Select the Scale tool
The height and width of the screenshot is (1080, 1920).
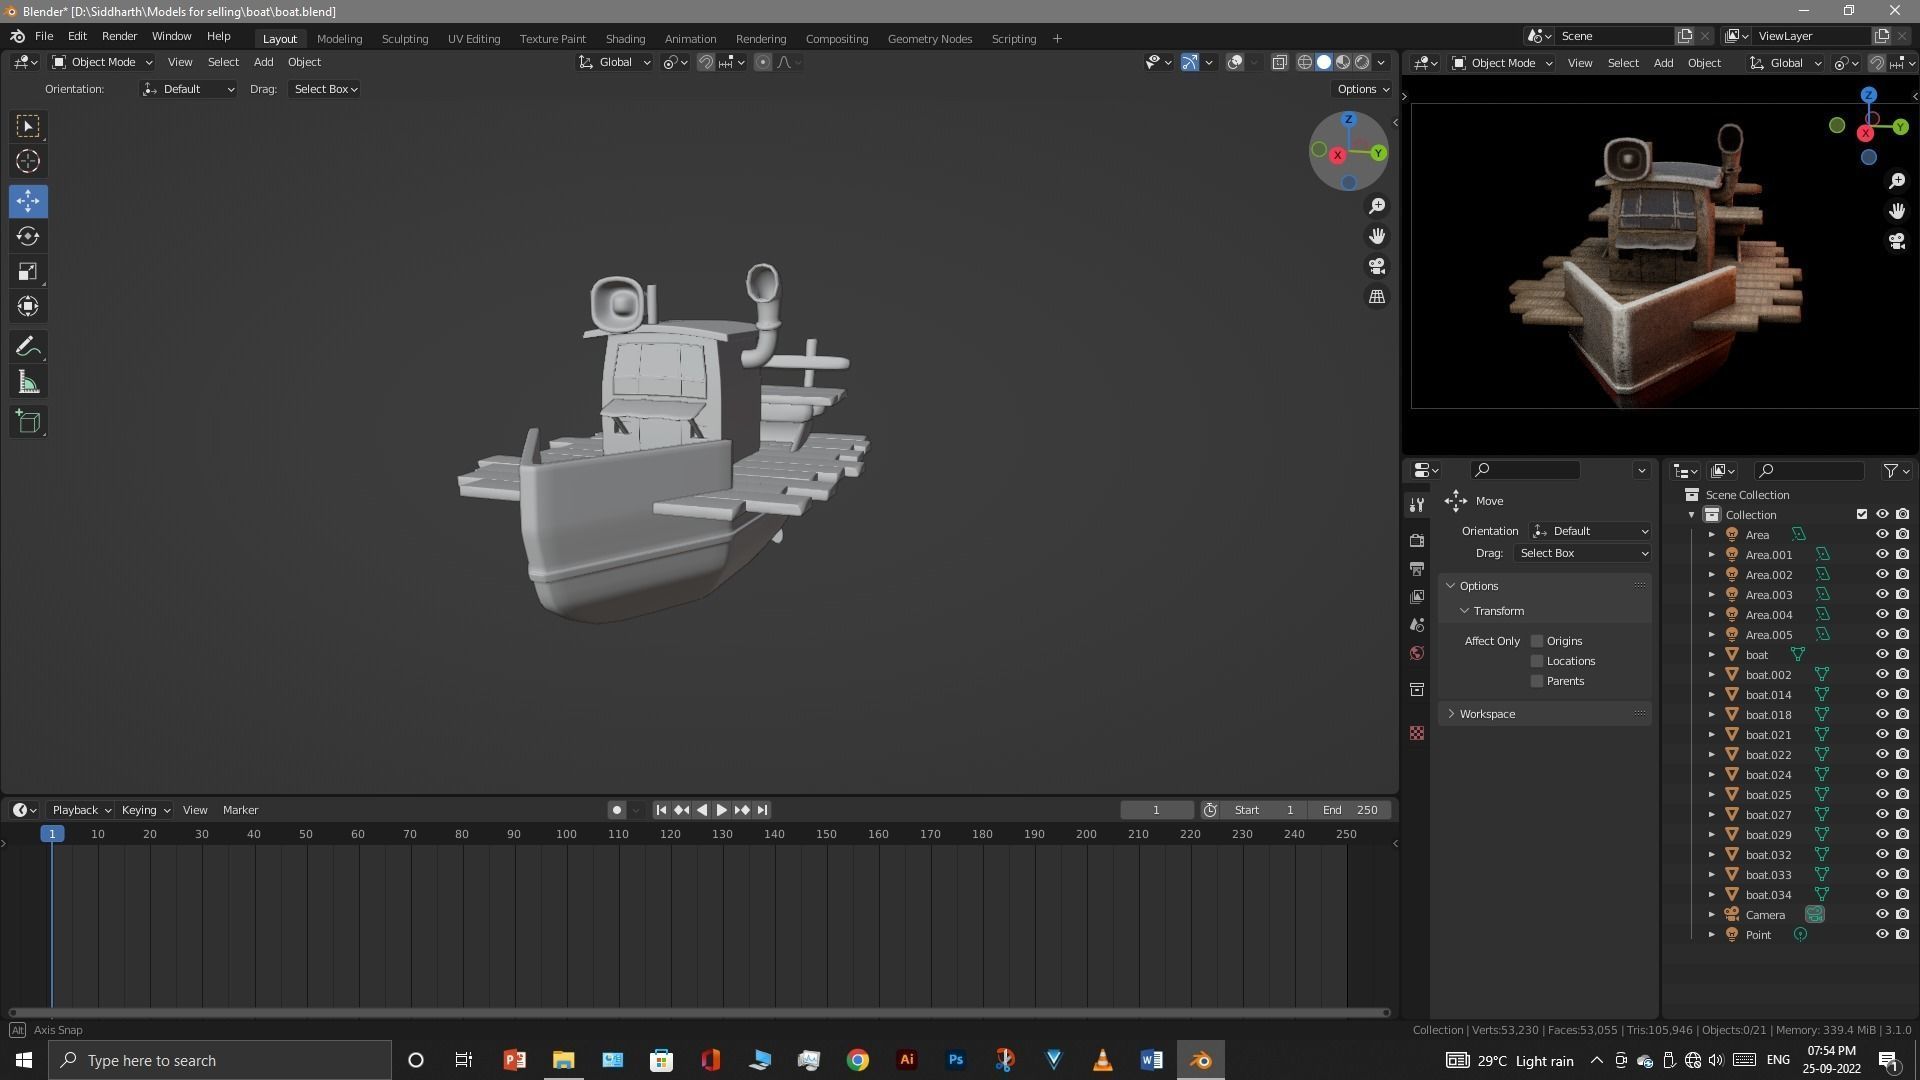[x=28, y=271]
